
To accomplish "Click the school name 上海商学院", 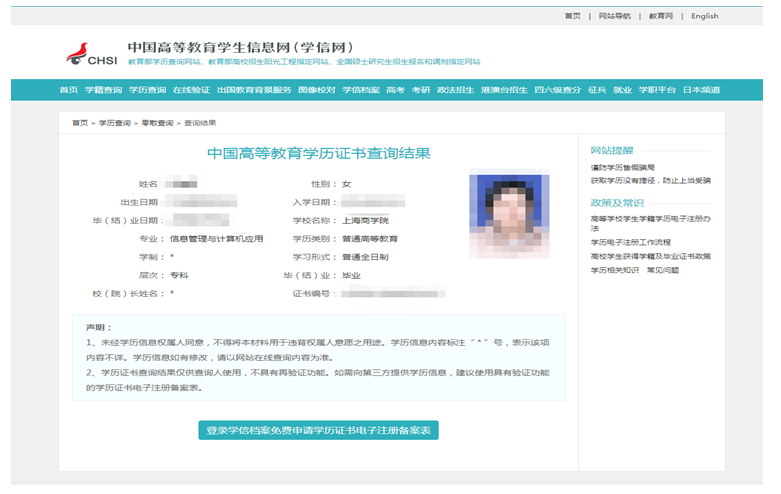I will pyautogui.click(x=365, y=221).
